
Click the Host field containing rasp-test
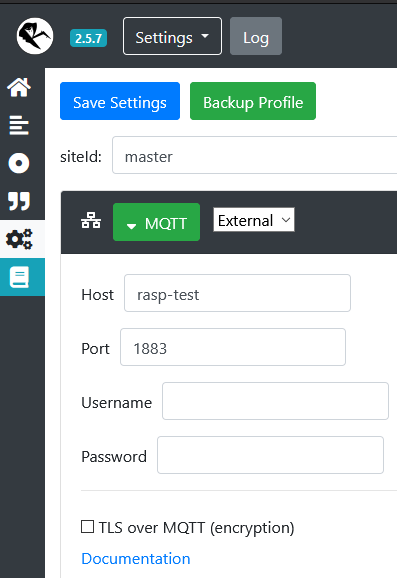(237, 293)
